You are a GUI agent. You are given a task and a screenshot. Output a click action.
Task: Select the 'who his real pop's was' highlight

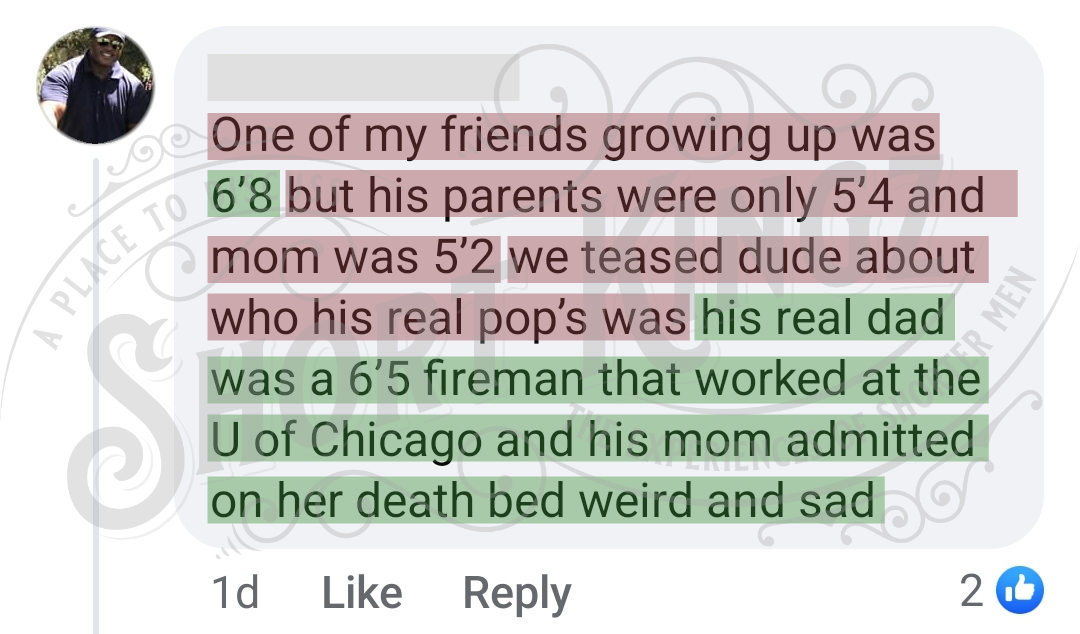[x=448, y=318]
